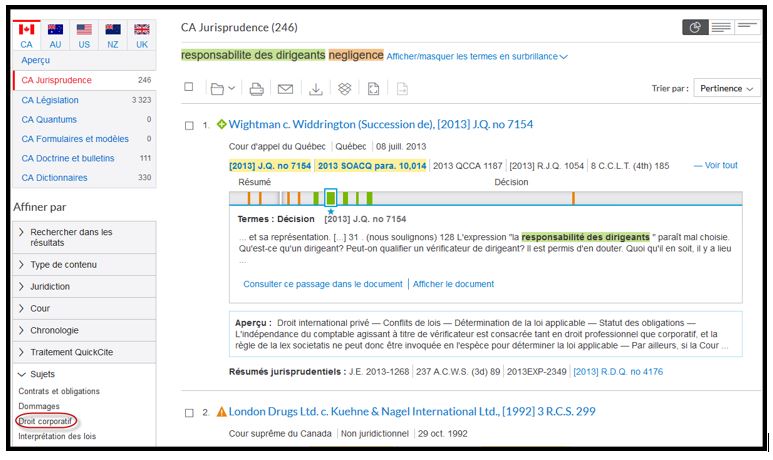This screenshot has width=773, height=460.
Task: Switch to the AU flag tab
Action: (55, 35)
